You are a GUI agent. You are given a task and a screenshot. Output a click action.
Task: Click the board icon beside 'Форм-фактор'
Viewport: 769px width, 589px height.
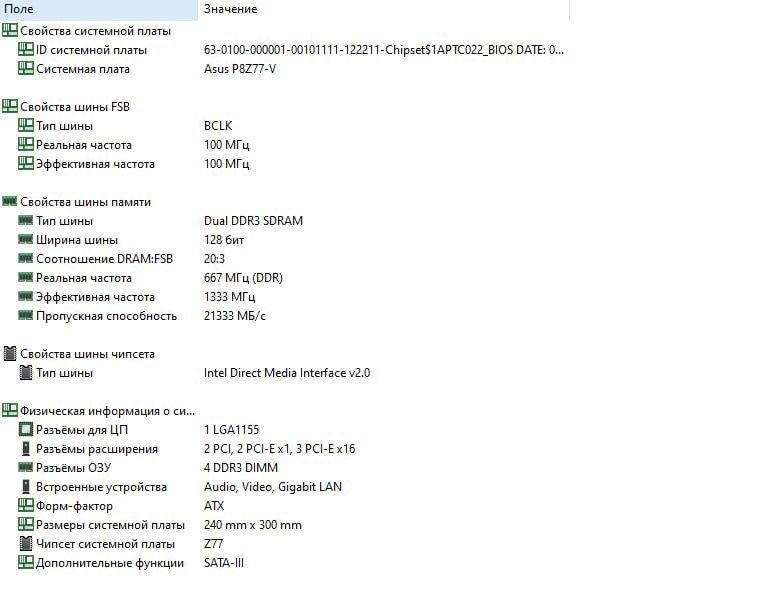26,505
